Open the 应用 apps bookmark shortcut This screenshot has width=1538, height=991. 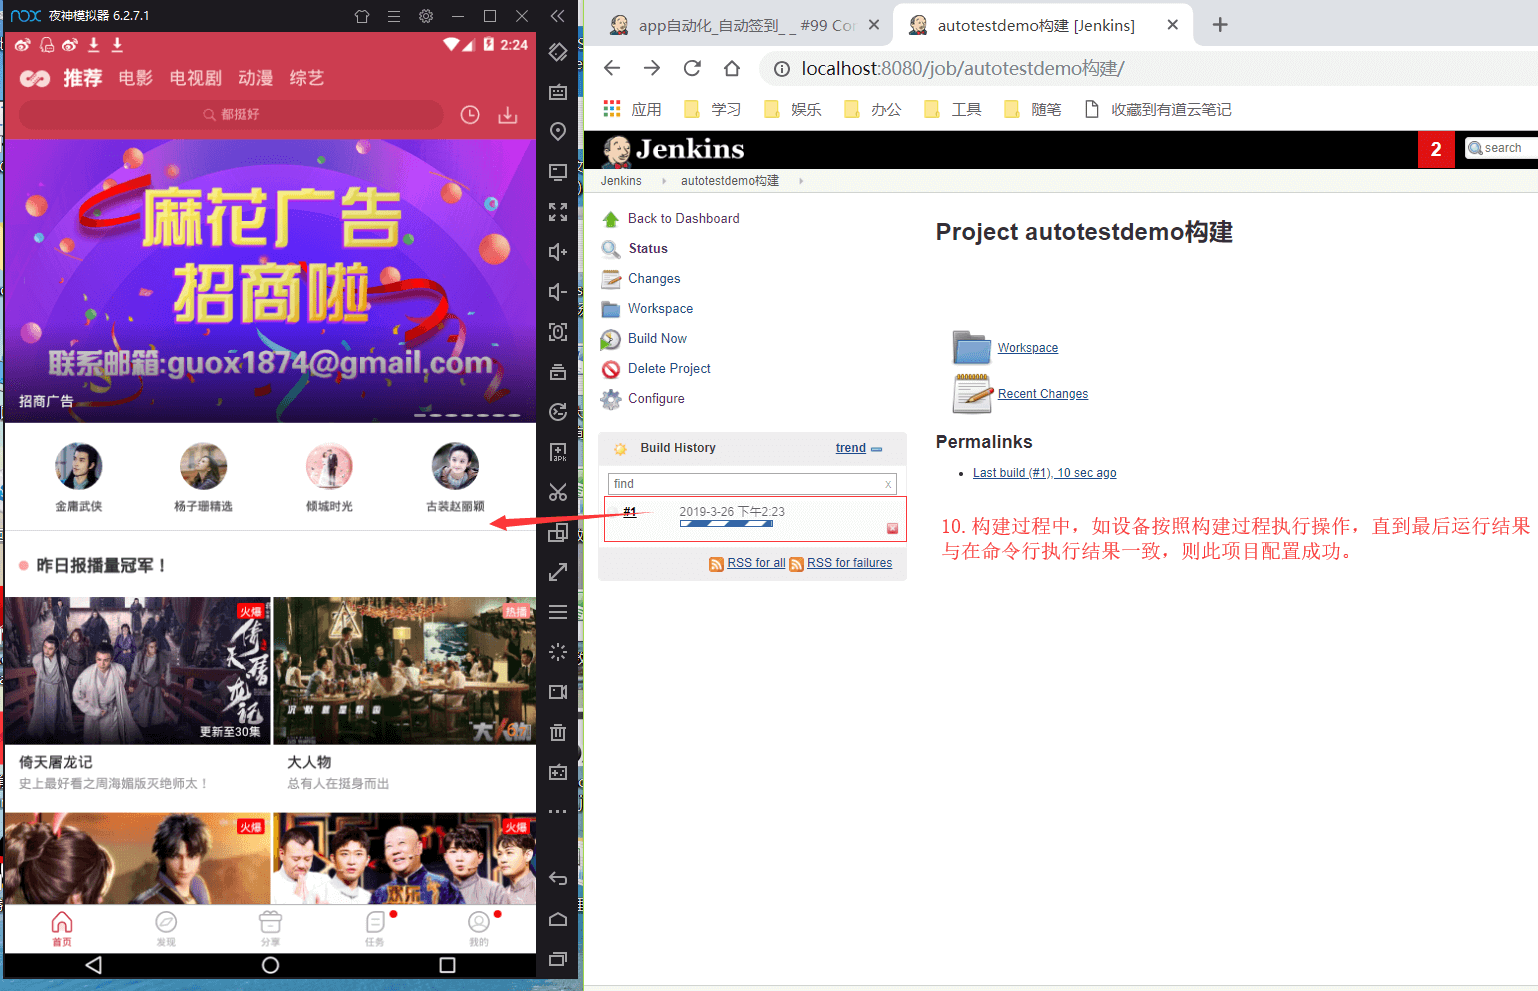tap(632, 109)
